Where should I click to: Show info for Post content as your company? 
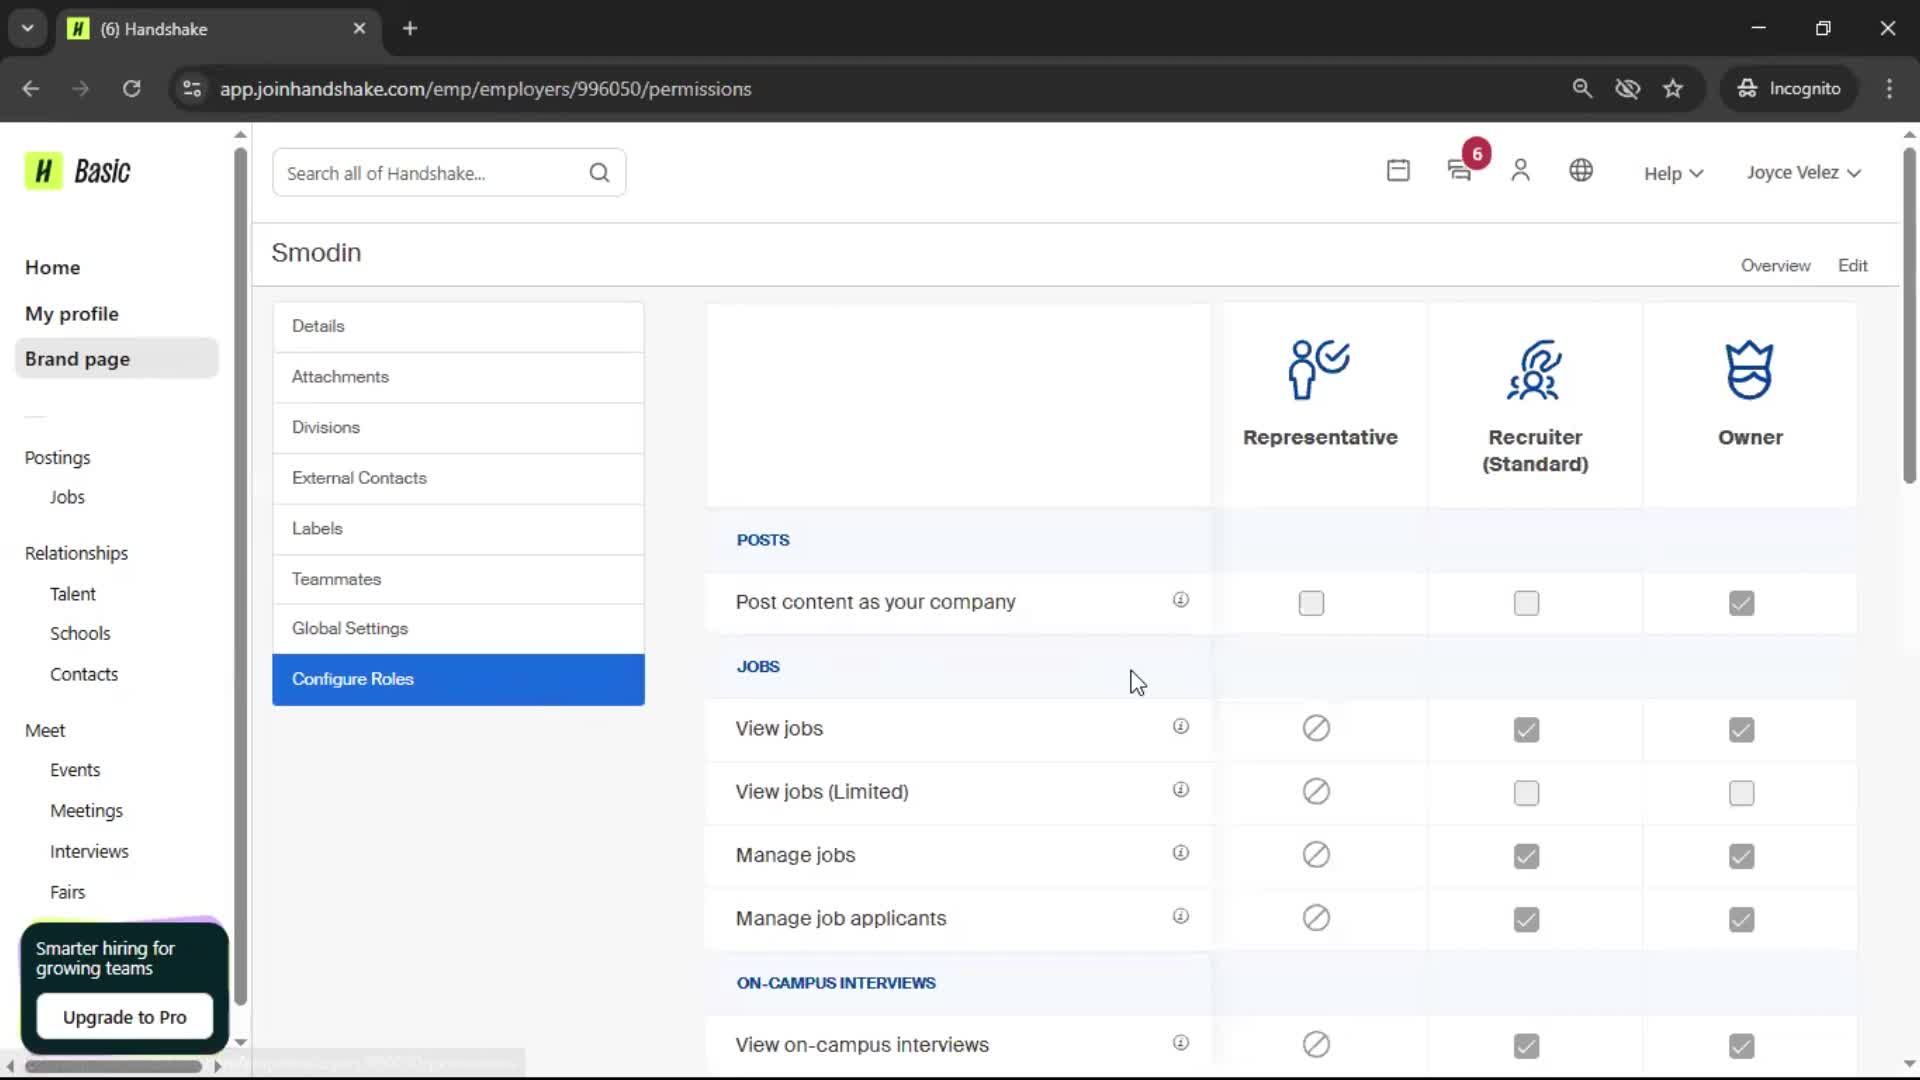(1181, 600)
